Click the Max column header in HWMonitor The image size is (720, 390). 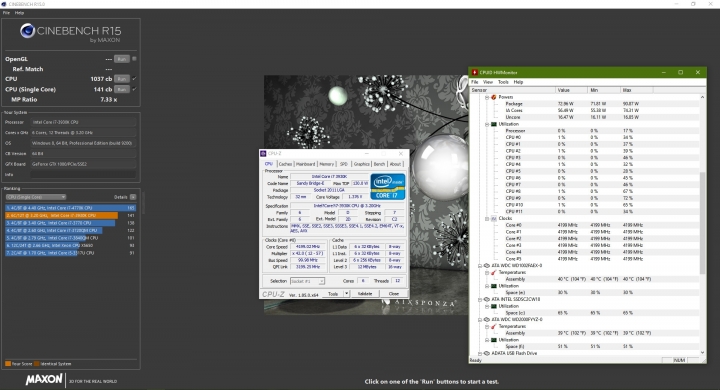[636, 90]
